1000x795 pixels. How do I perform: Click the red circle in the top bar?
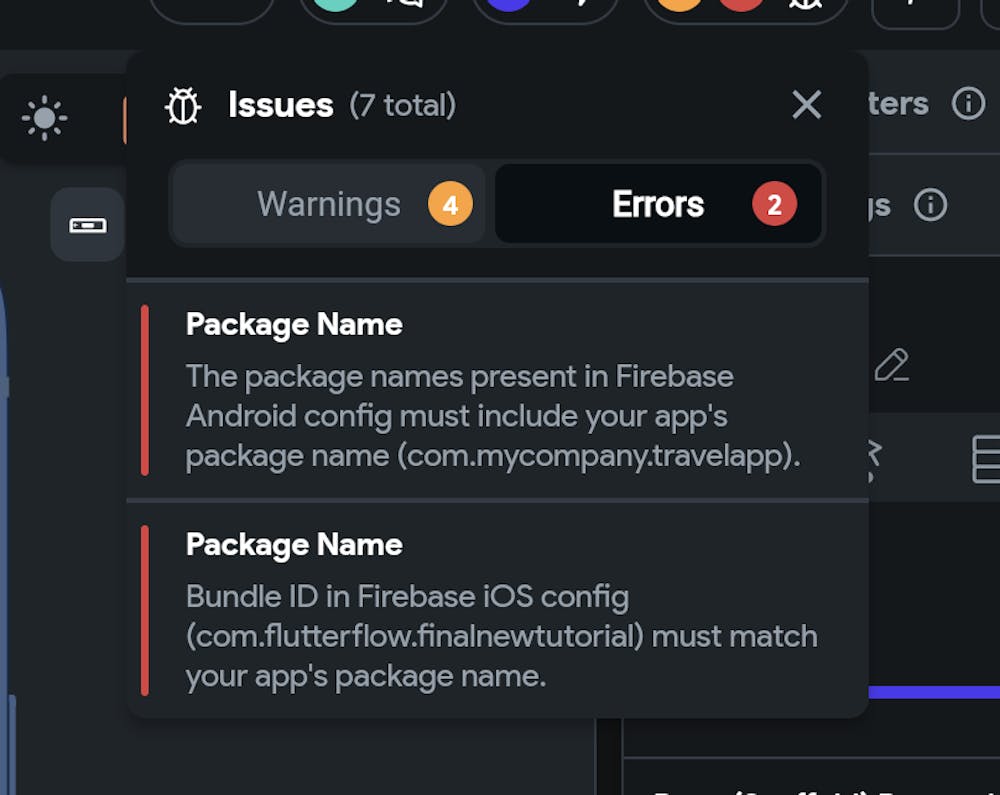741,4
